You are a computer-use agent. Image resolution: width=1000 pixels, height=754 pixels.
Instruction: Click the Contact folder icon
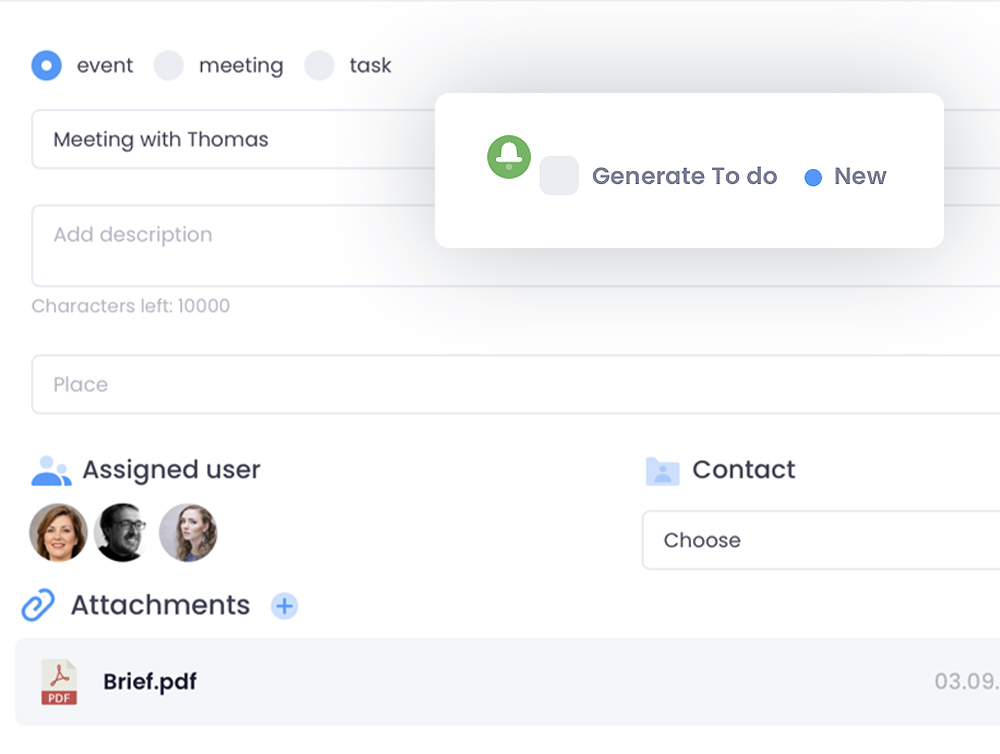pyautogui.click(x=665, y=470)
